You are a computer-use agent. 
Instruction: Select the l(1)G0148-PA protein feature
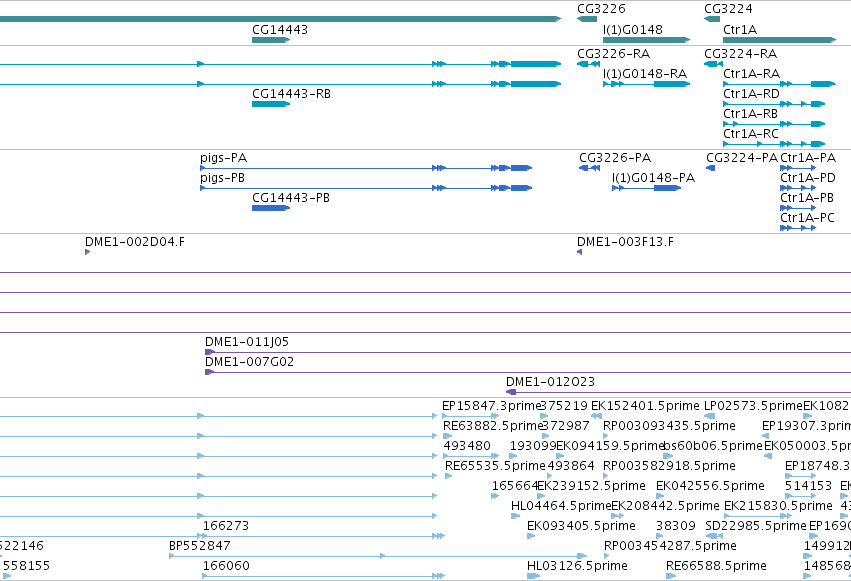646,188
